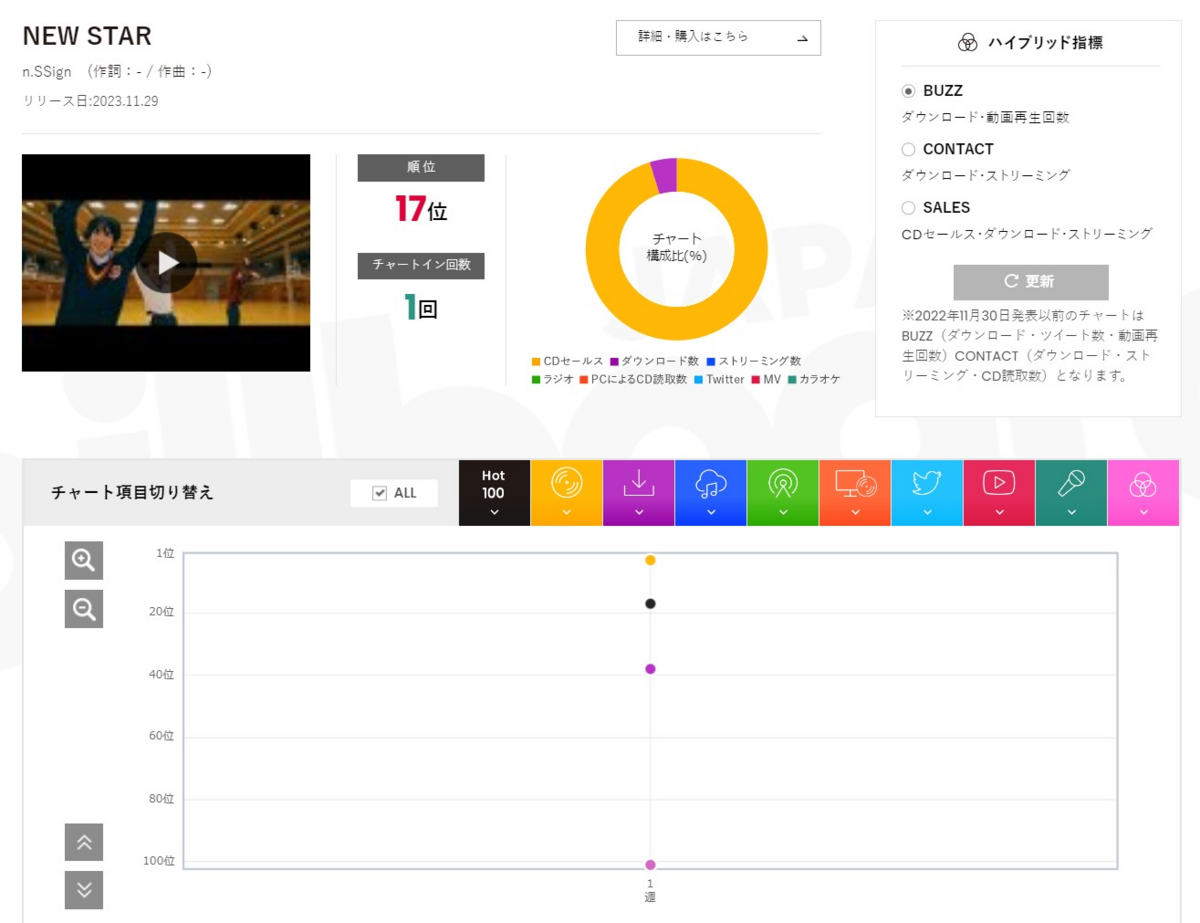
Task: Click the double up arrow button
Action: pos(84,842)
